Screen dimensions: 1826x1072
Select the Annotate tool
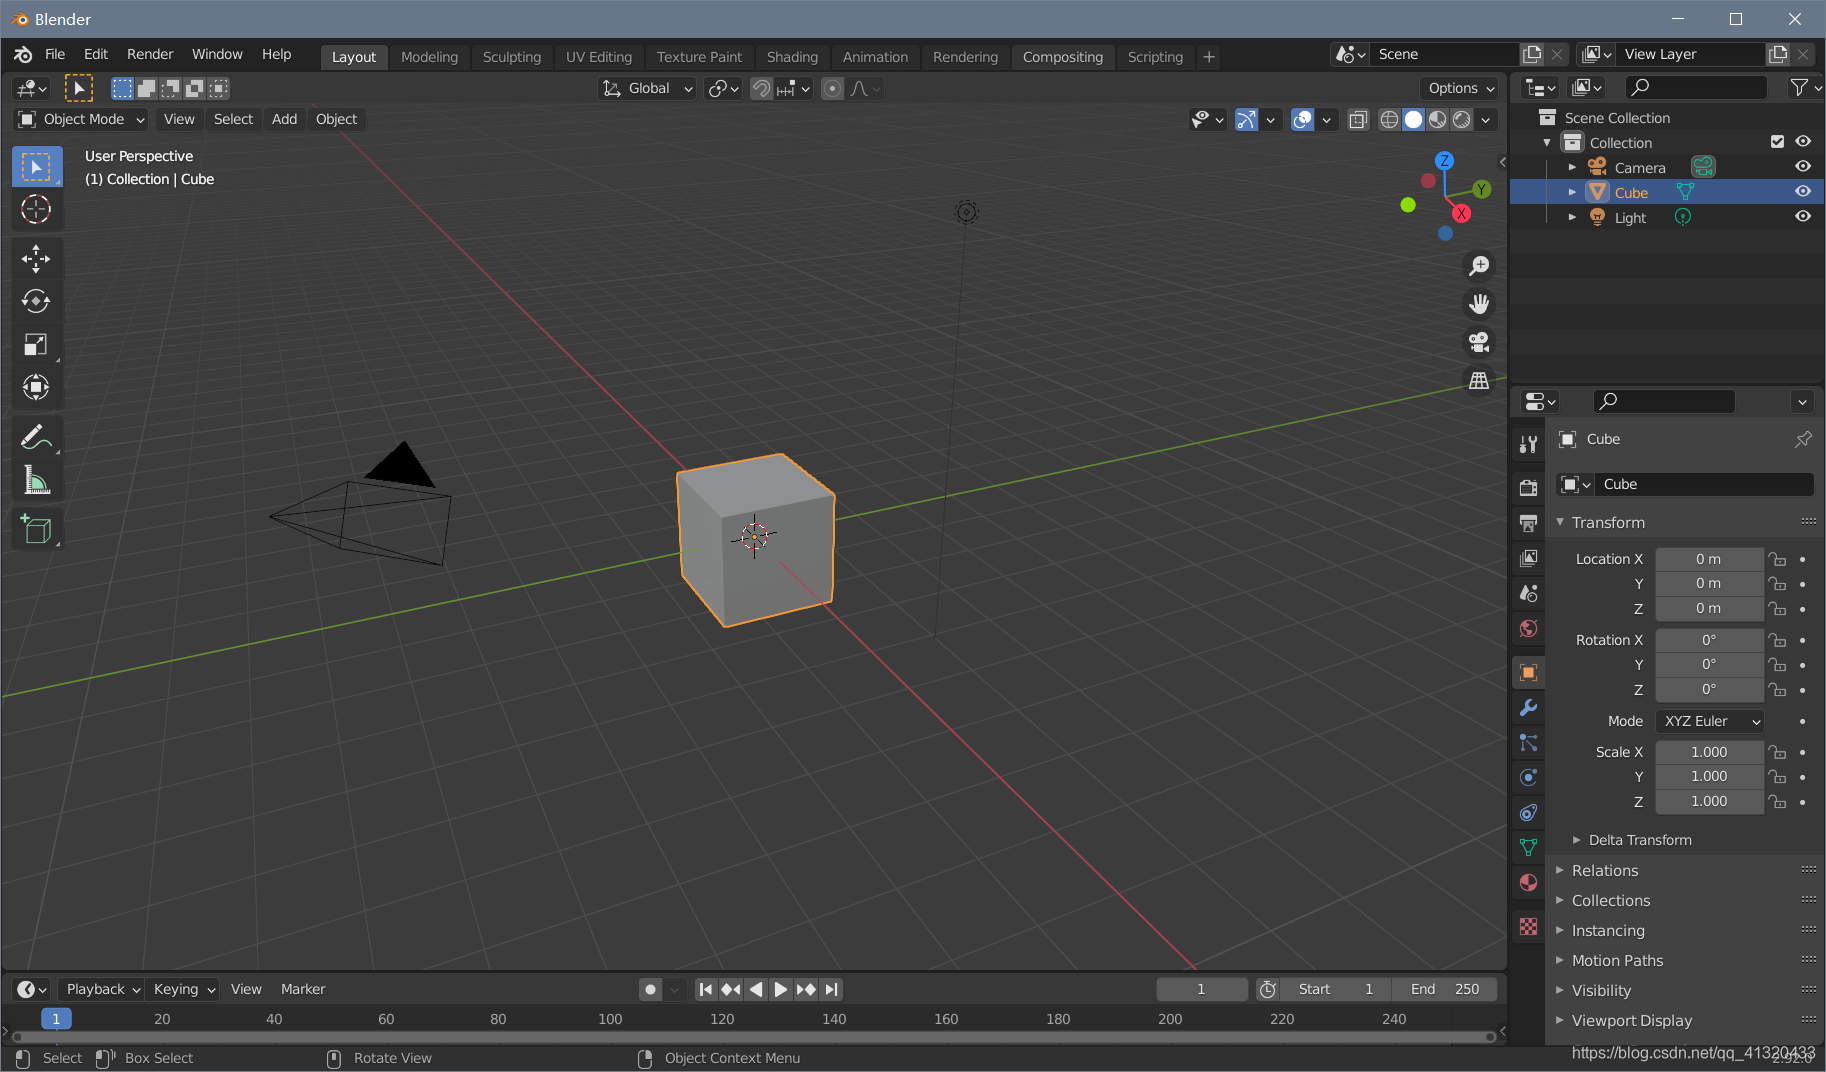pyautogui.click(x=36, y=437)
